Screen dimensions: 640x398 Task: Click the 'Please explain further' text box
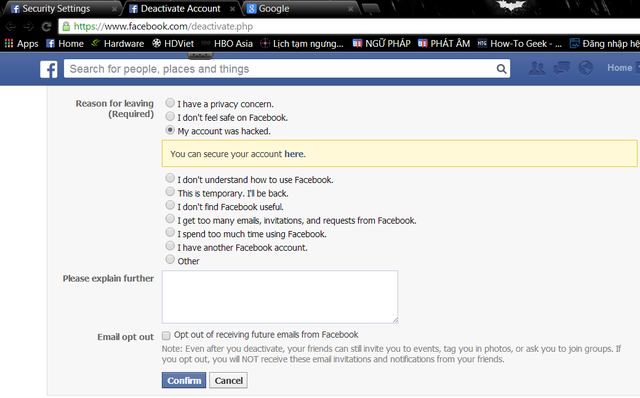coord(280,297)
